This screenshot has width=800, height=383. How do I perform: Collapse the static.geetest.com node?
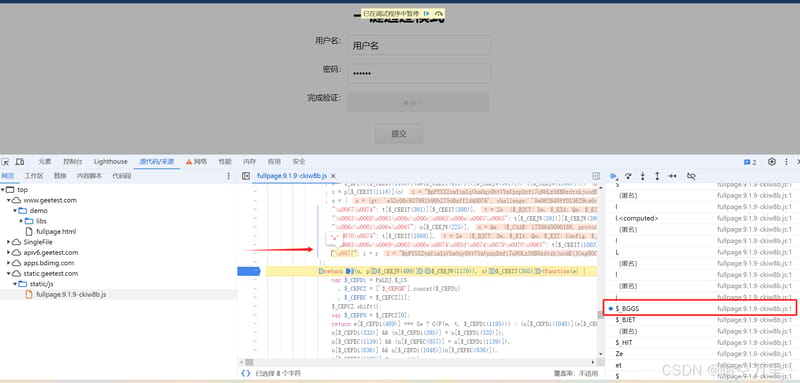click(x=9, y=273)
